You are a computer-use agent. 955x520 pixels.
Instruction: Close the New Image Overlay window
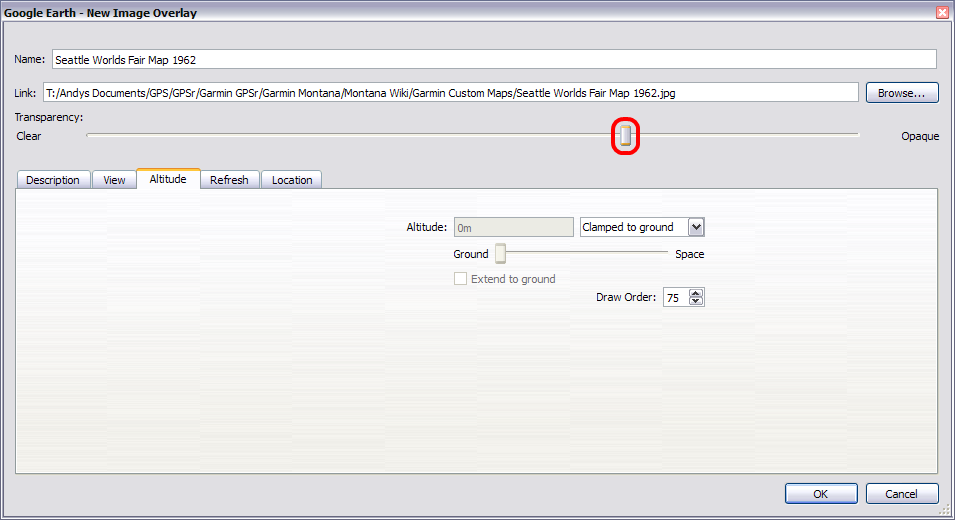click(942, 13)
